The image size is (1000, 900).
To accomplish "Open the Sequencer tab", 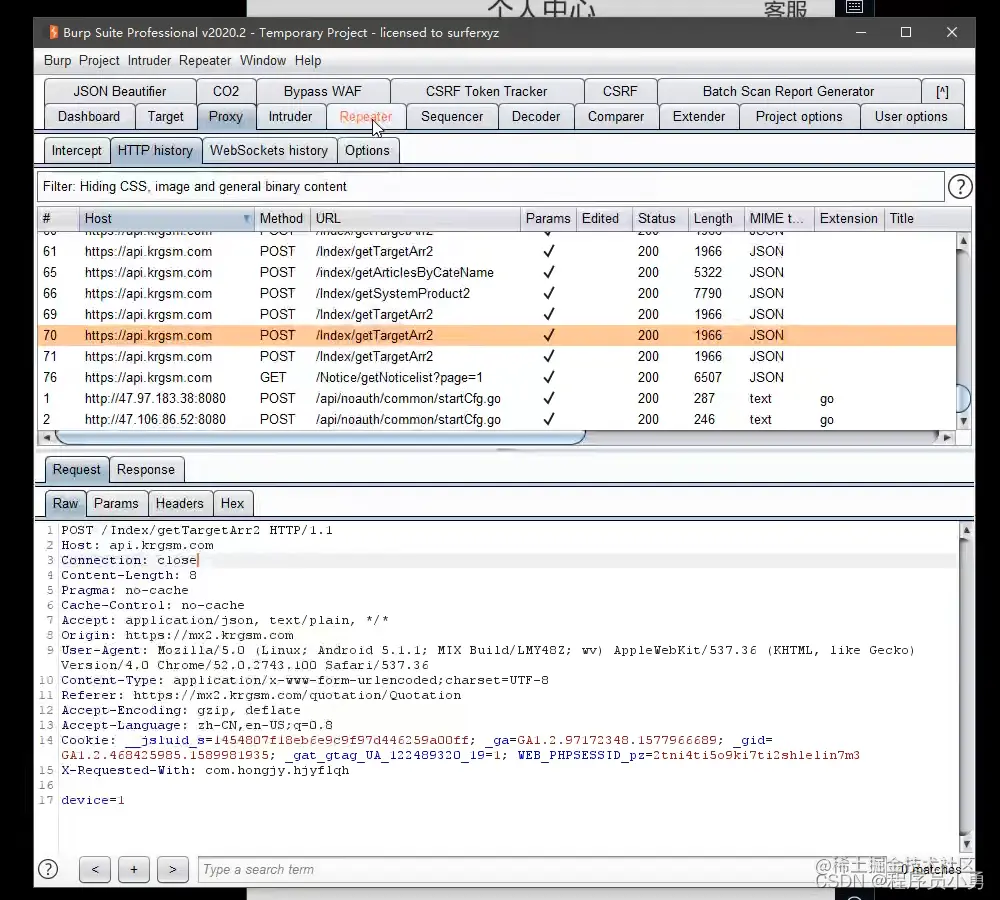I will point(452,117).
